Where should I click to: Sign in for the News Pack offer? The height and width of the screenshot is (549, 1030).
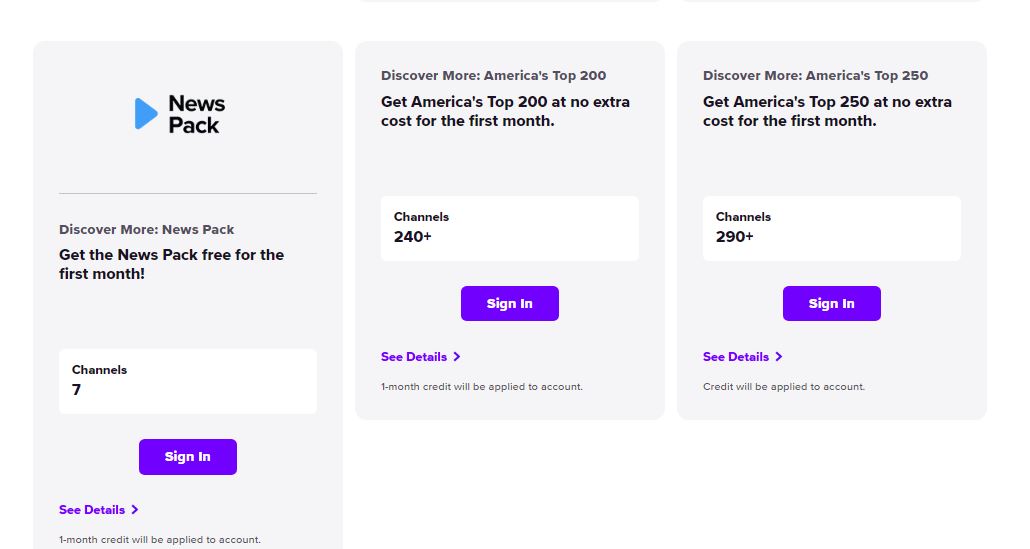[188, 457]
